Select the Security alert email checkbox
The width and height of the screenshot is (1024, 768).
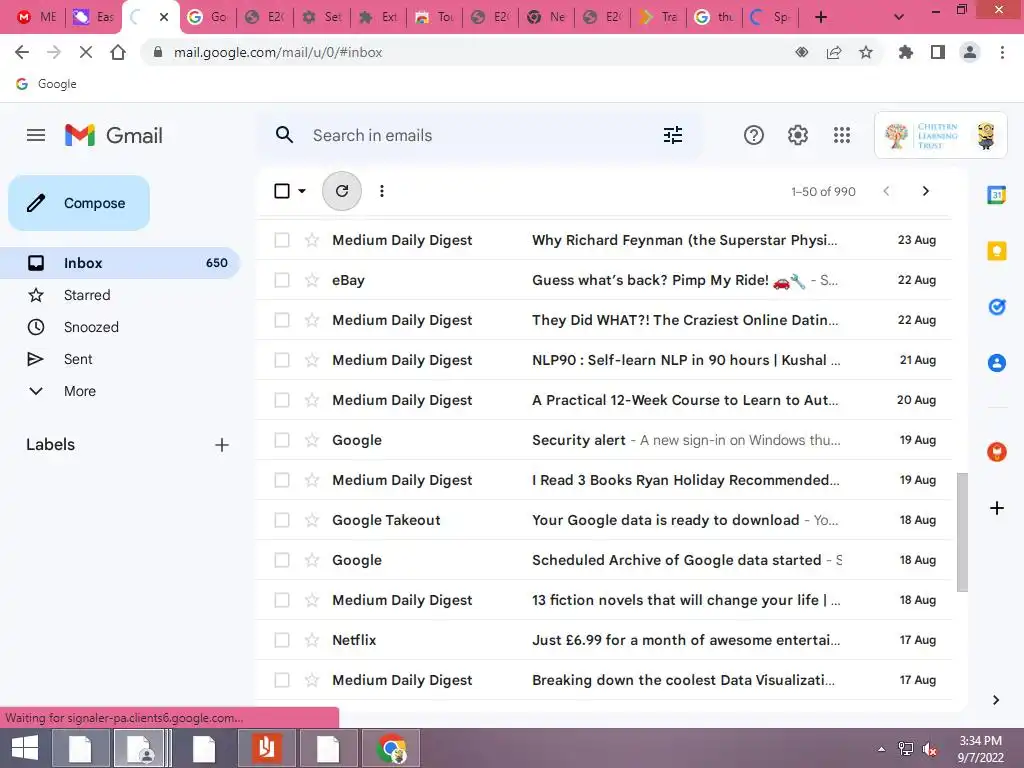pyautogui.click(x=281, y=440)
